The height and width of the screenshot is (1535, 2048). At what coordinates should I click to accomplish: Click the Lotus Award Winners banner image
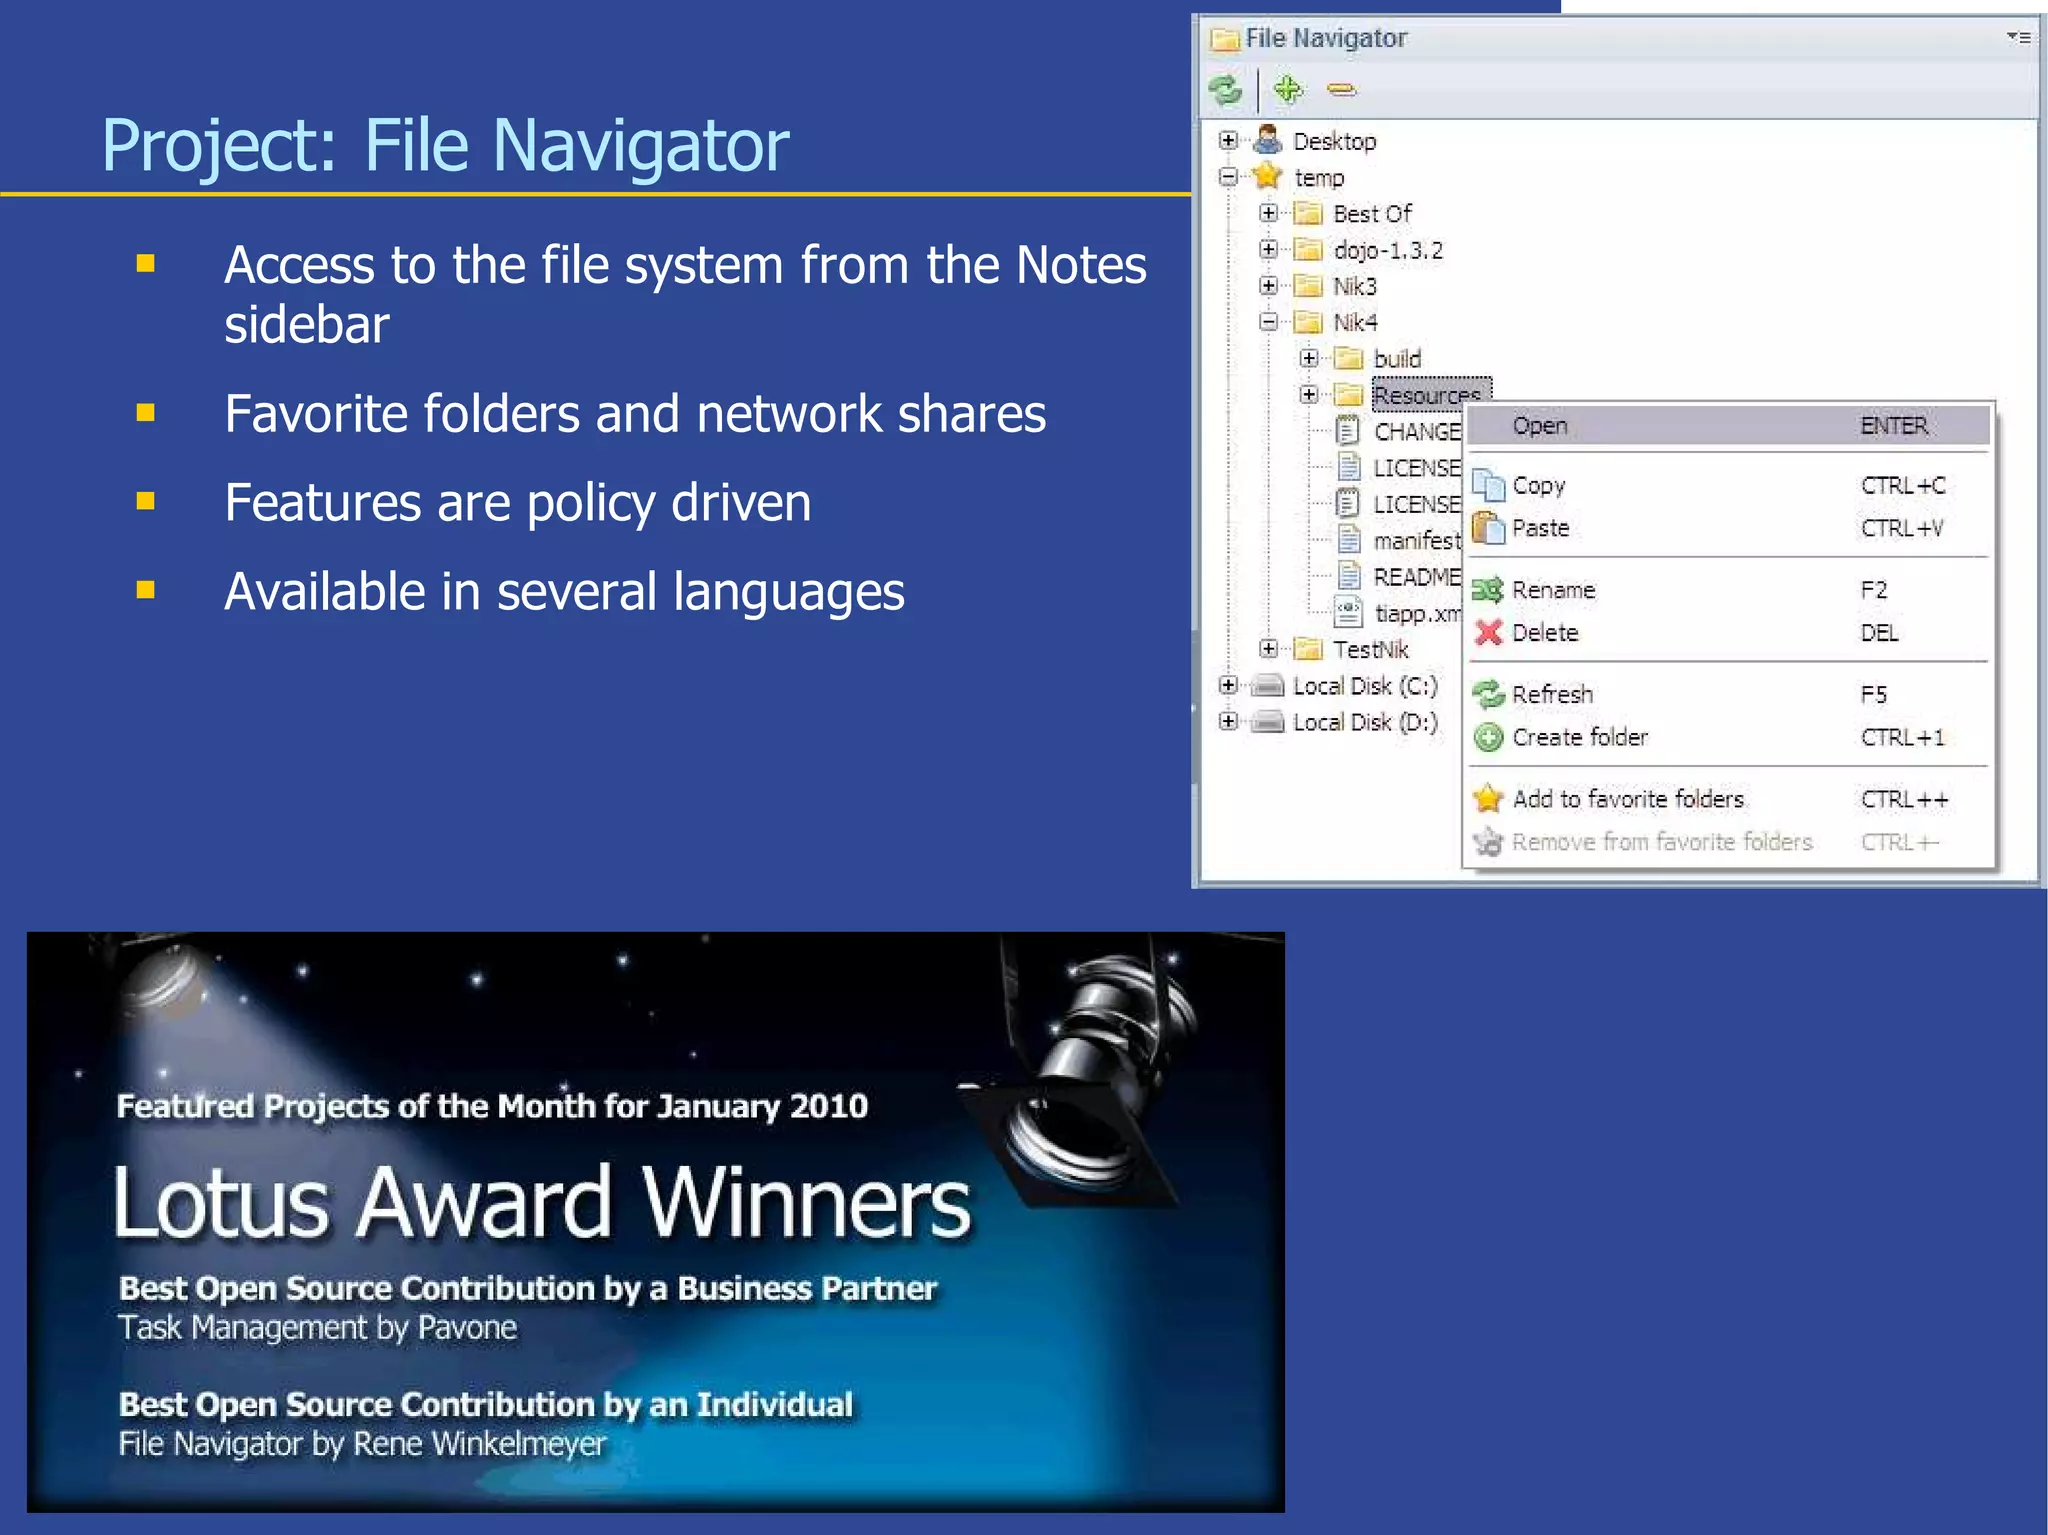[655, 1221]
